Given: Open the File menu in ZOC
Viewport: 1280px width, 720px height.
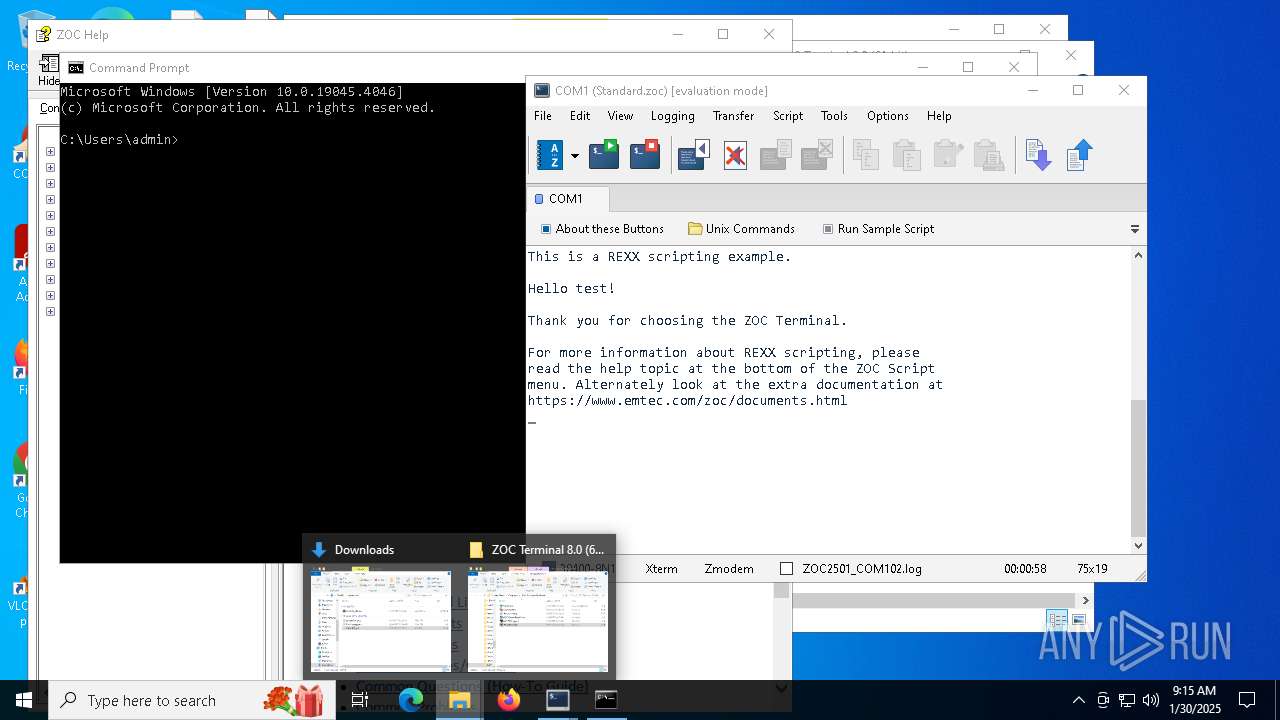Looking at the screenshot, I should pos(543,116).
